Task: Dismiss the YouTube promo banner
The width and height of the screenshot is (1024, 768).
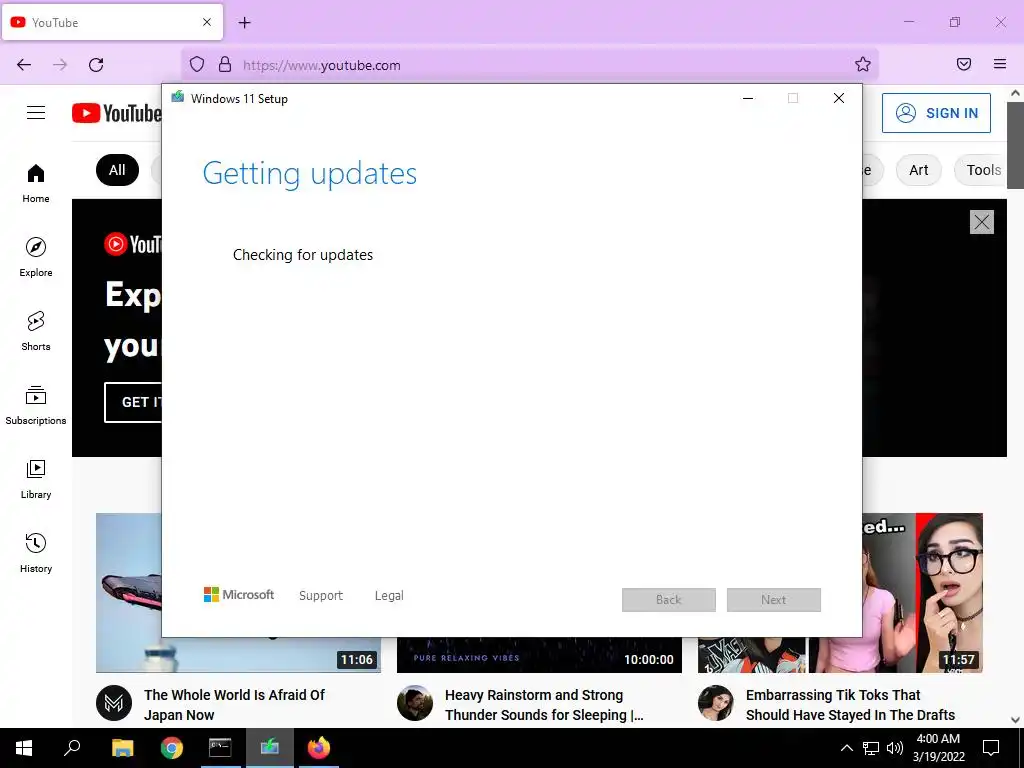Action: [982, 222]
